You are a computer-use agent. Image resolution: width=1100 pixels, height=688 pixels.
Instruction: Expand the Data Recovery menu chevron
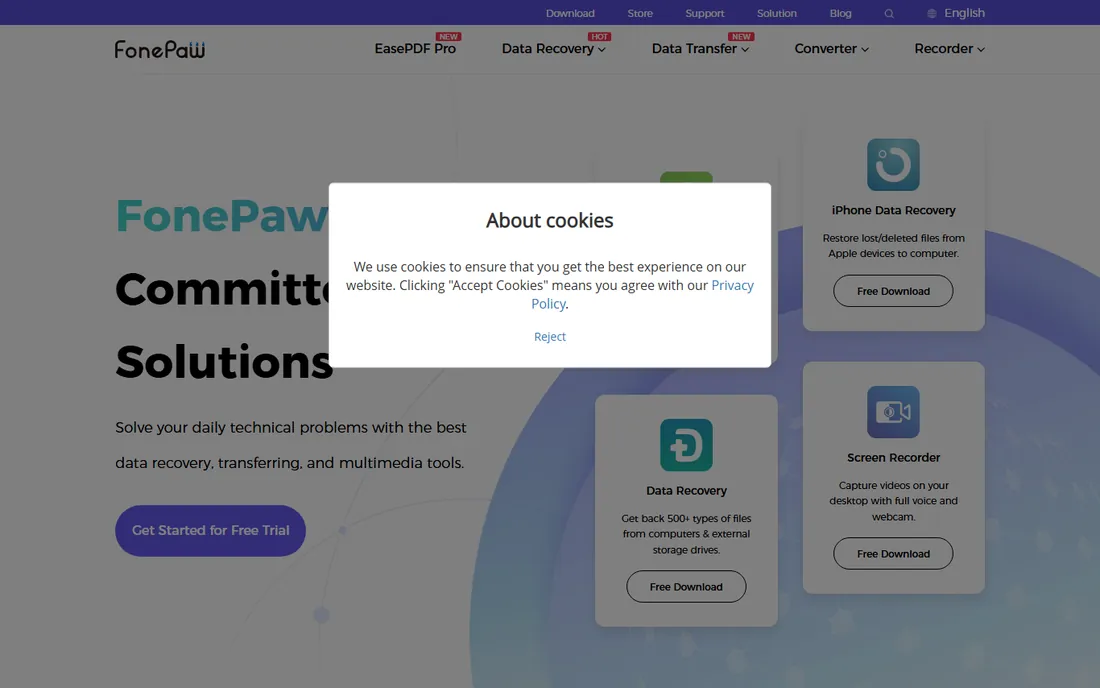coord(601,50)
